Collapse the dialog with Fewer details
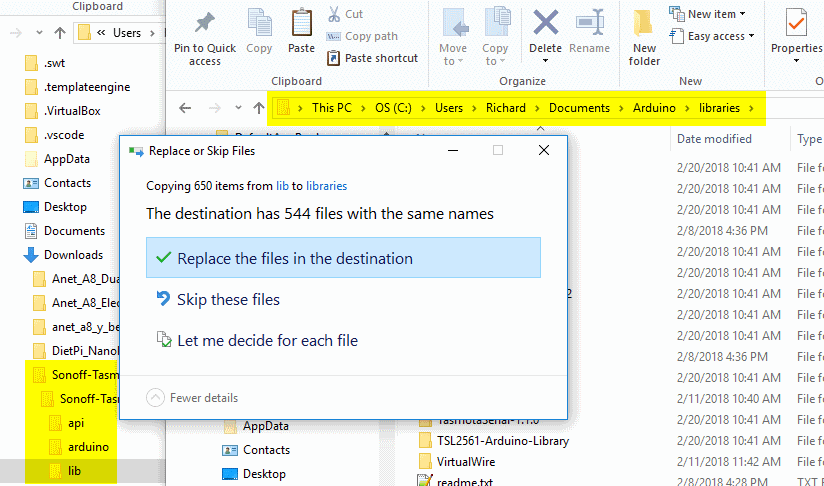The image size is (824, 486). [x=193, y=398]
